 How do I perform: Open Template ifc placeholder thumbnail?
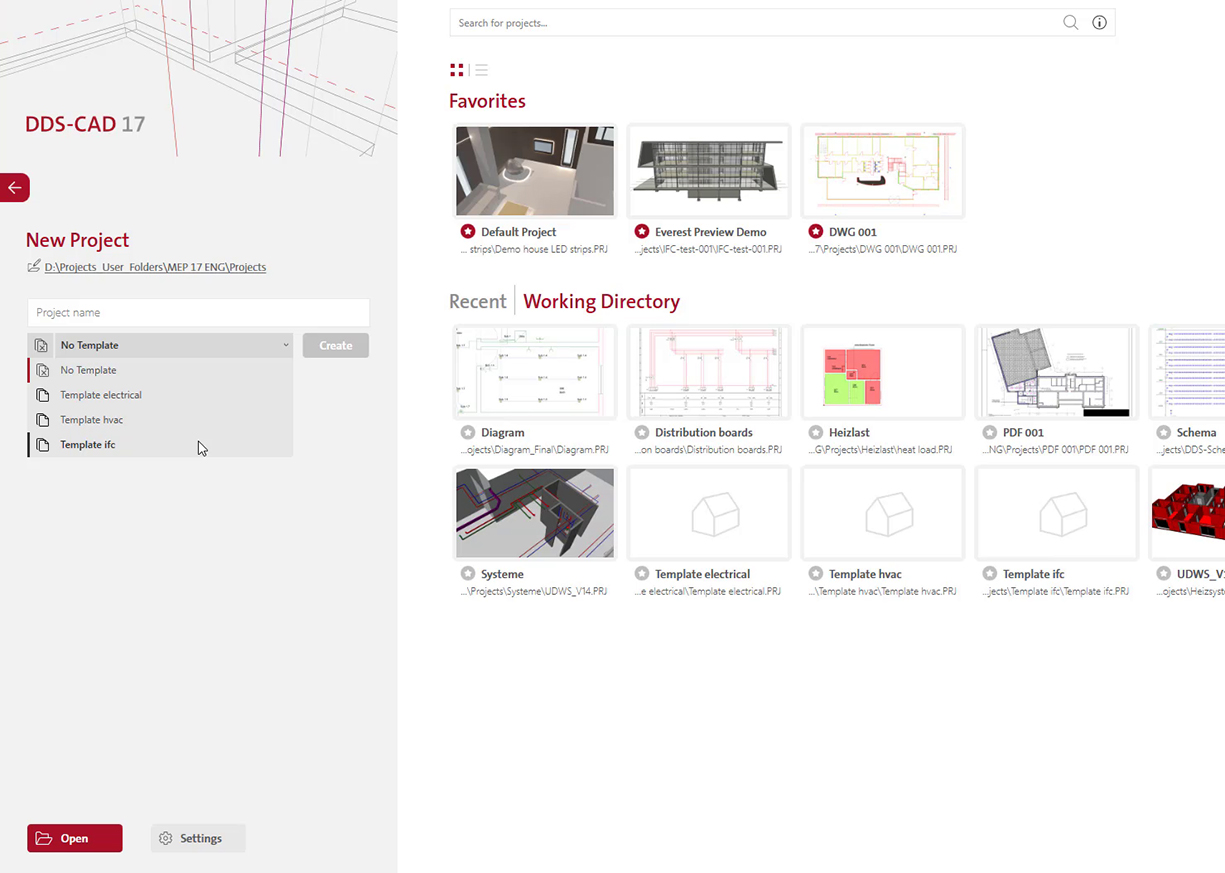[x=1057, y=514]
